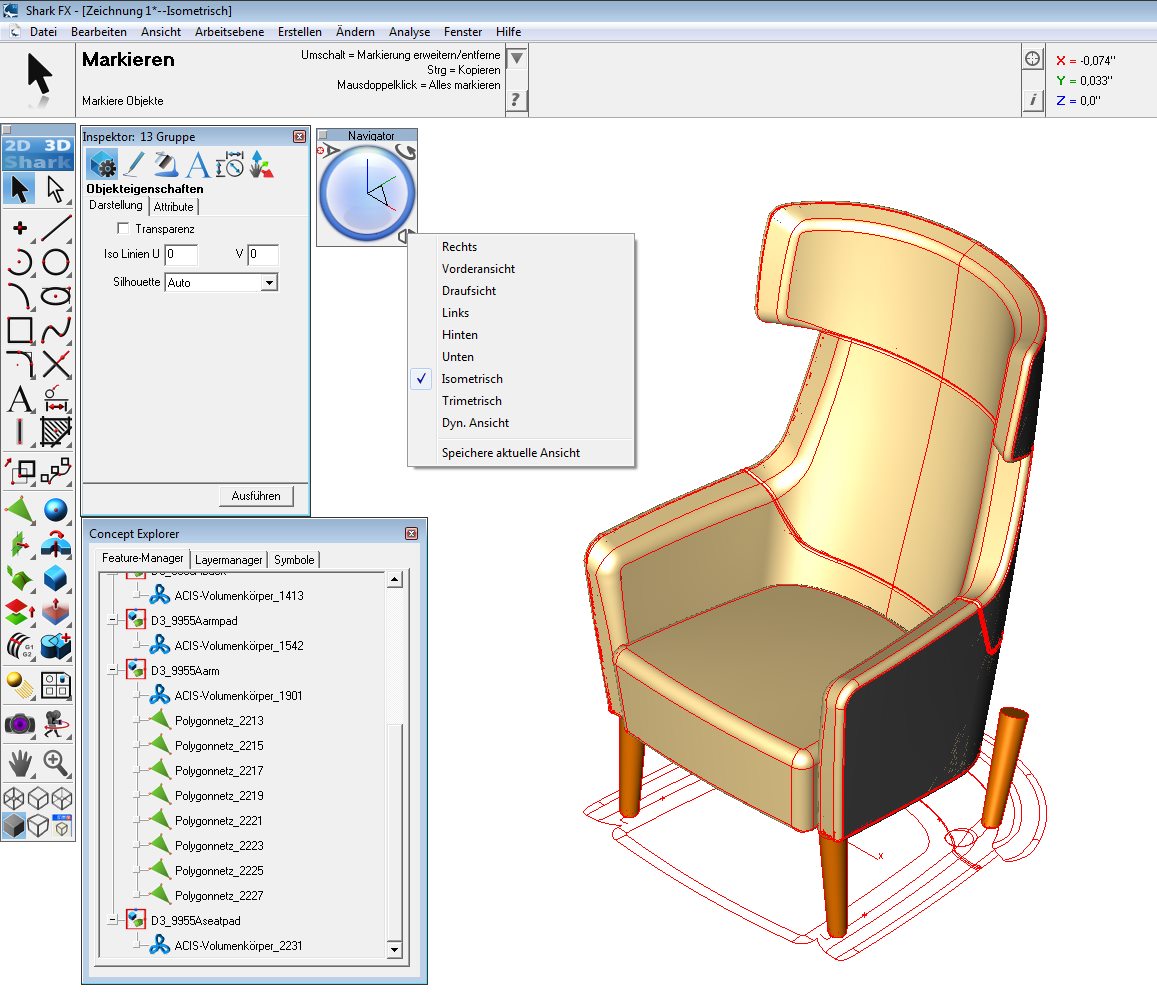The height and width of the screenshot is (998, 1157).
Task: Activate the Text tool in the toolbox
Action: (x=20, y=400)
